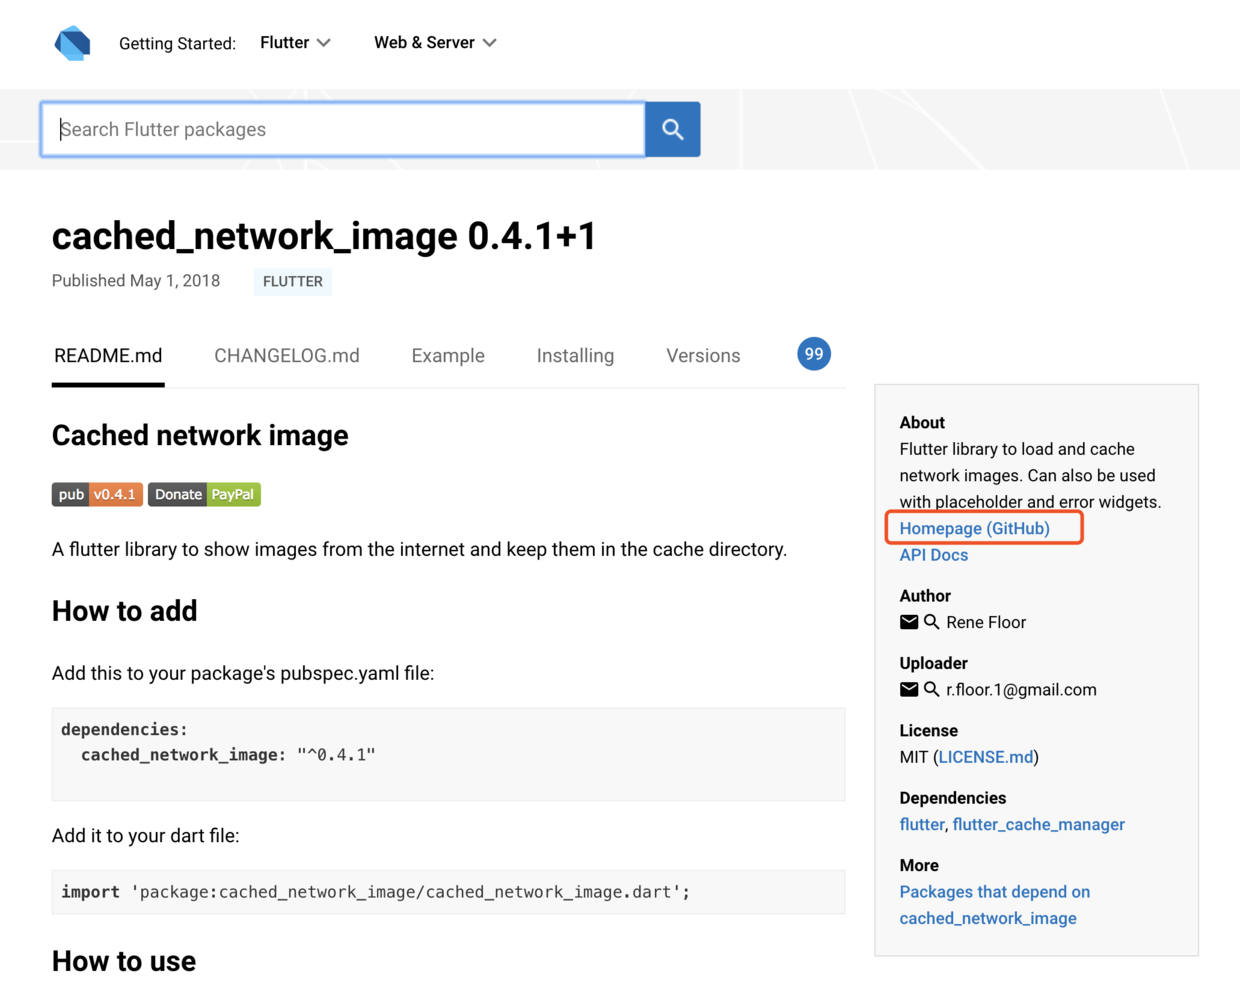Click the Donate PayPal badge

(x=204, y=494)
